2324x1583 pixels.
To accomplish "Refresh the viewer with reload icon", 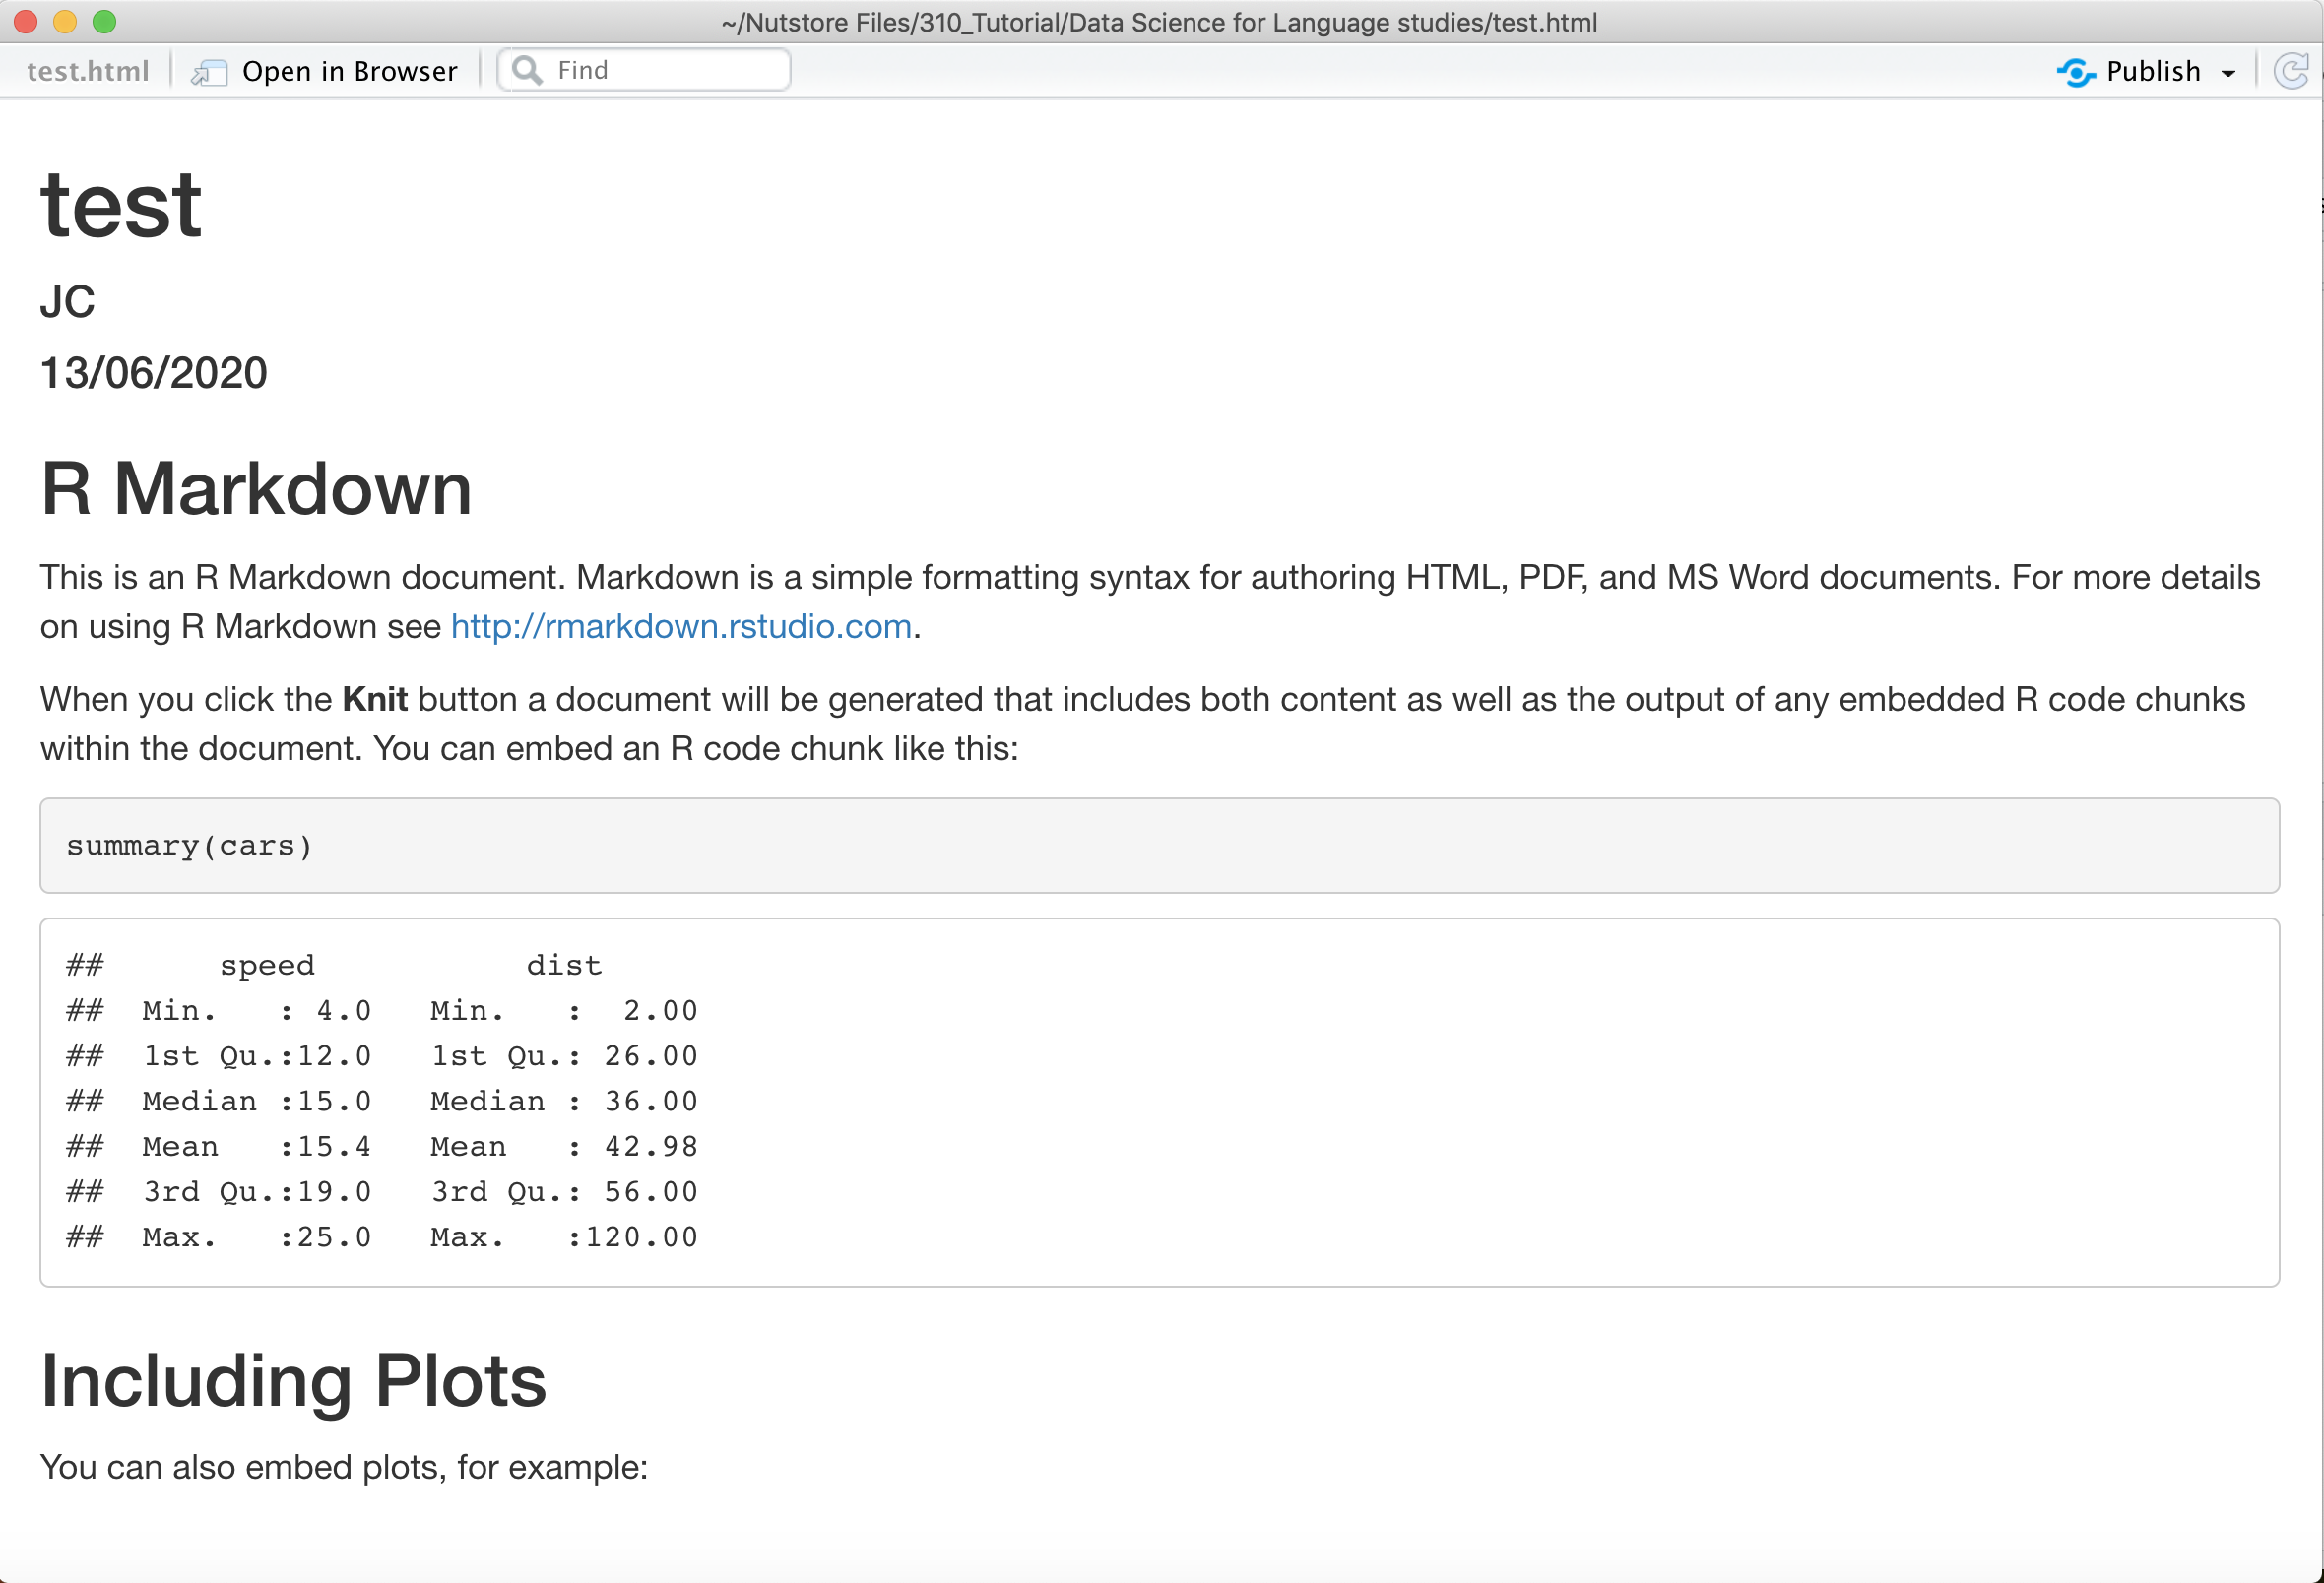I will click(2291, 71).
